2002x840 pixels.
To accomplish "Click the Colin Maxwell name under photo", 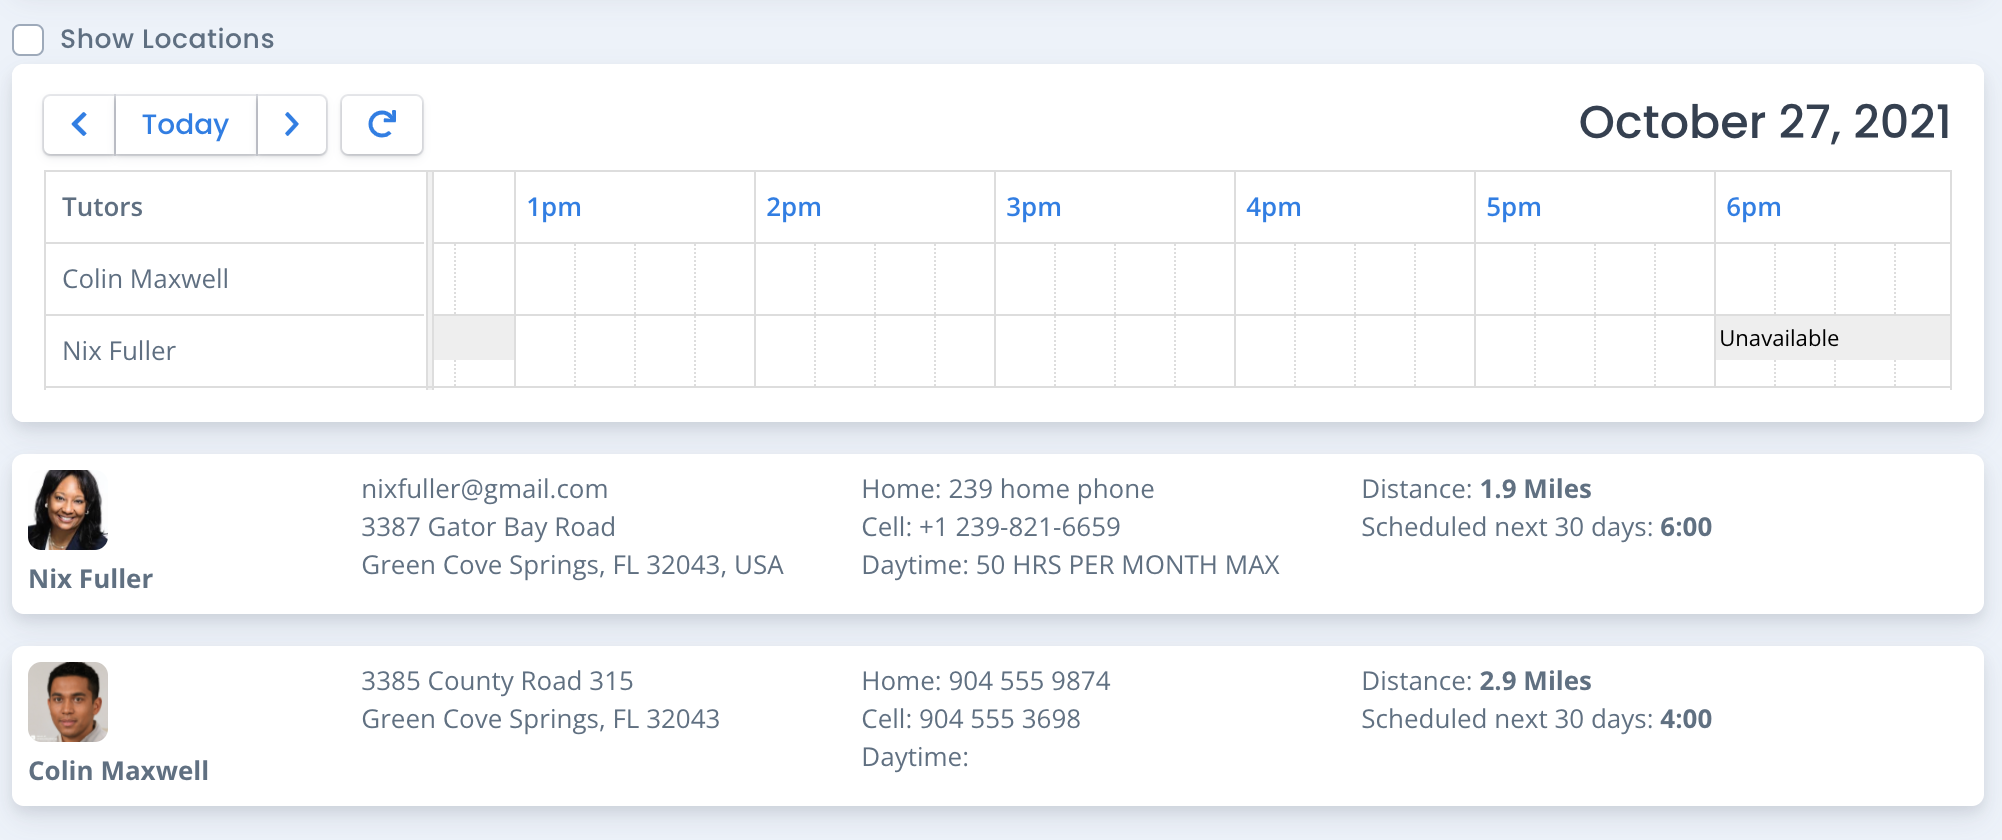I will [x=119, y=771].
